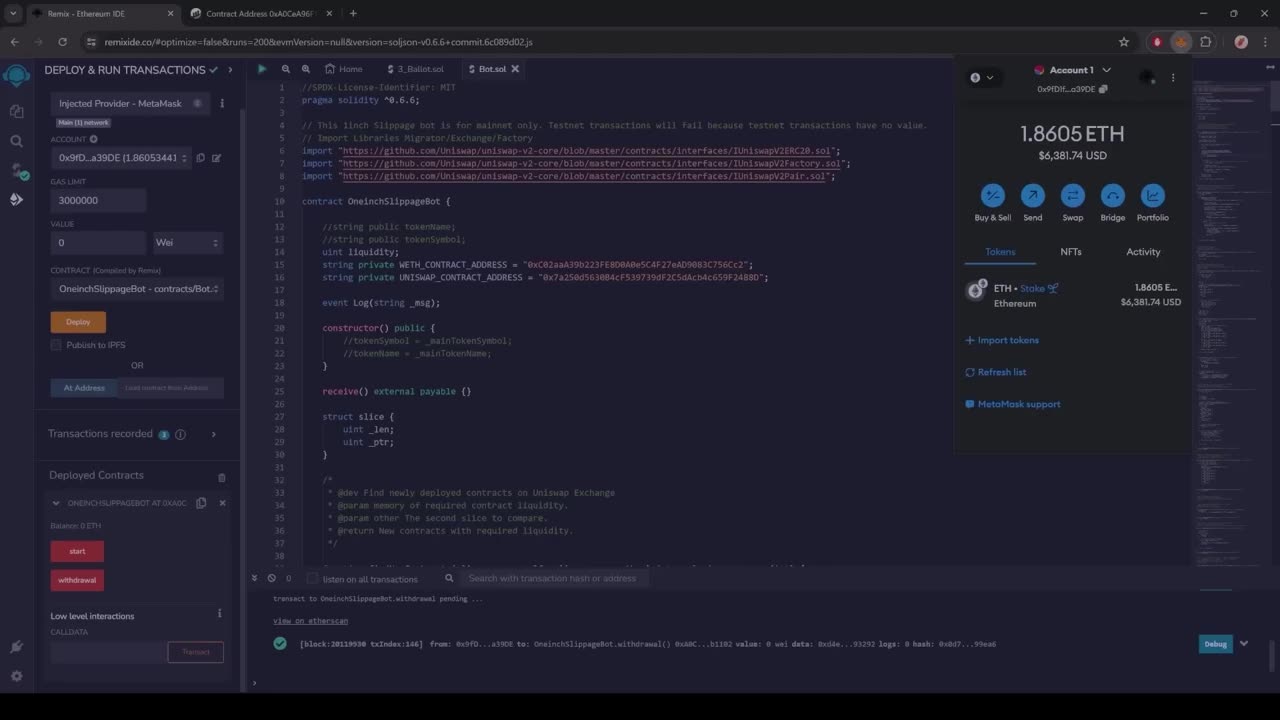Open Low level interactions info icon
1280x720 pixels.
[x=220, y=614]
